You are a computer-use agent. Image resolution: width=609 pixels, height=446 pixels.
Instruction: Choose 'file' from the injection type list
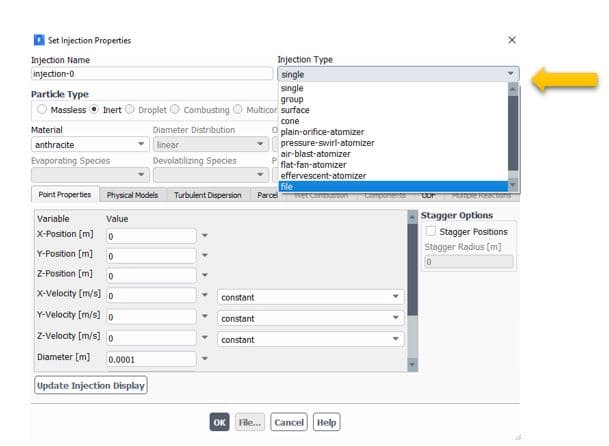pos(287,186)
